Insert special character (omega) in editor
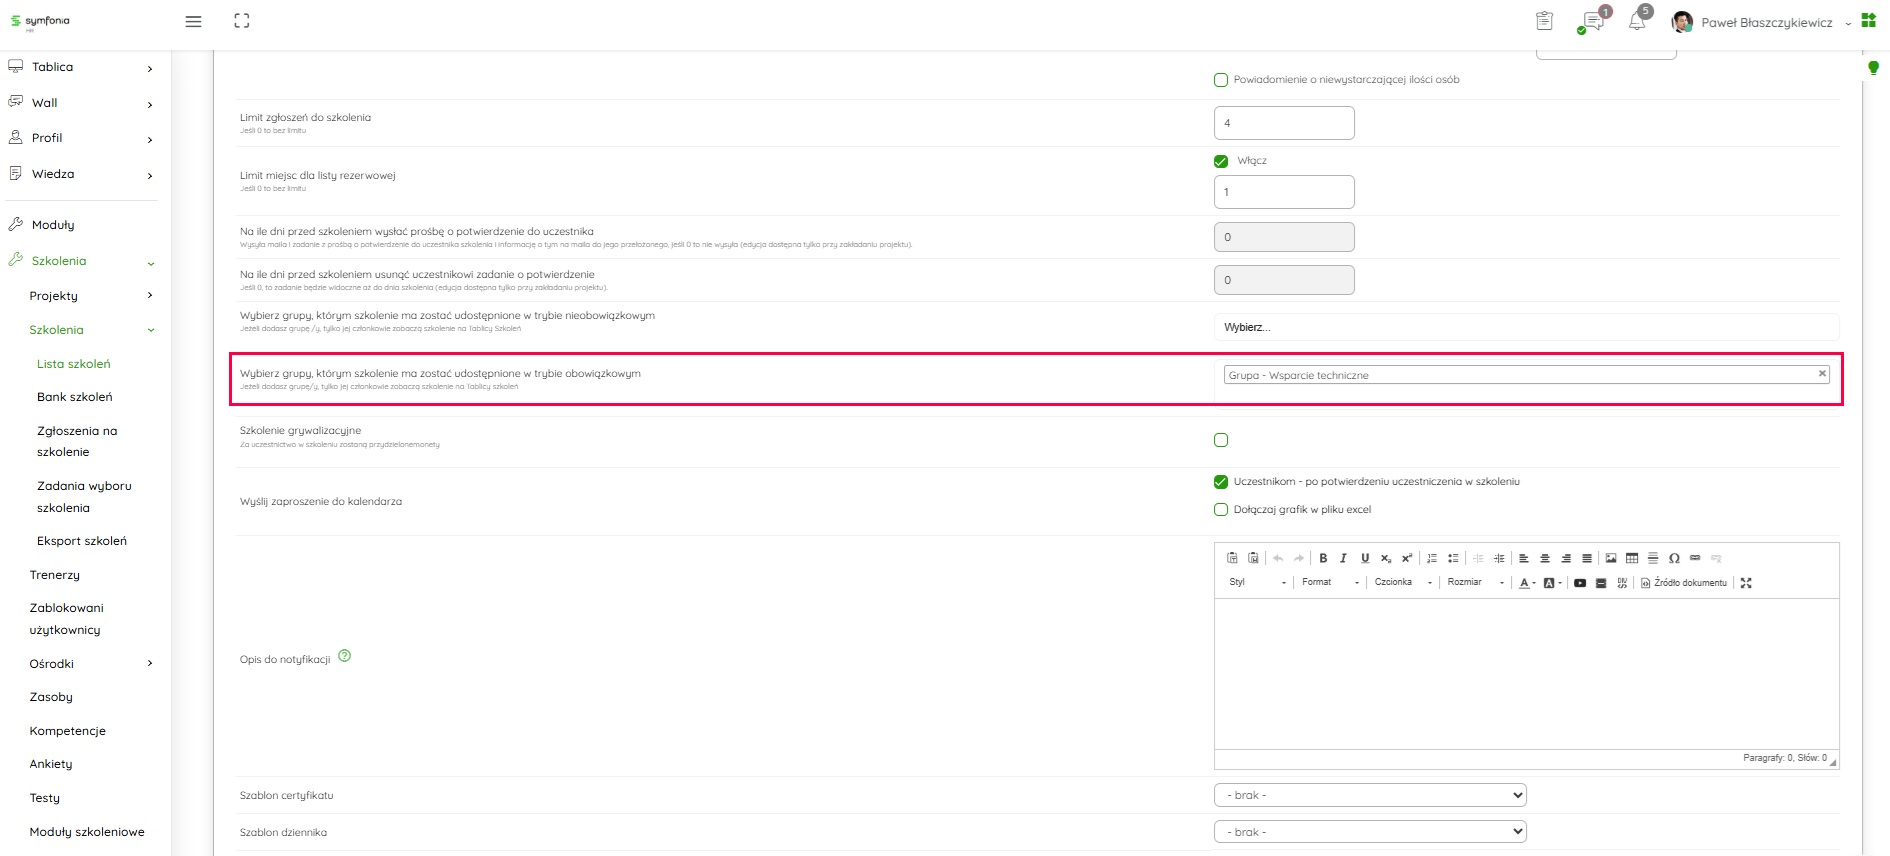 (1674, 558)
